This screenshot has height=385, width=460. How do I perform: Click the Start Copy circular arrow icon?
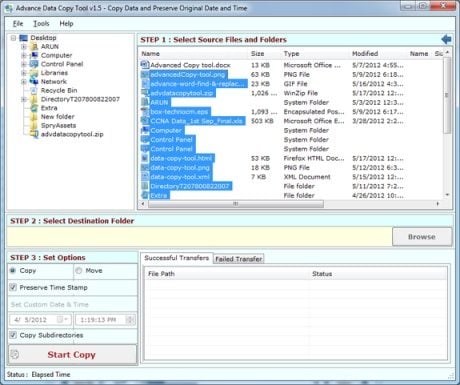[15, 354]
